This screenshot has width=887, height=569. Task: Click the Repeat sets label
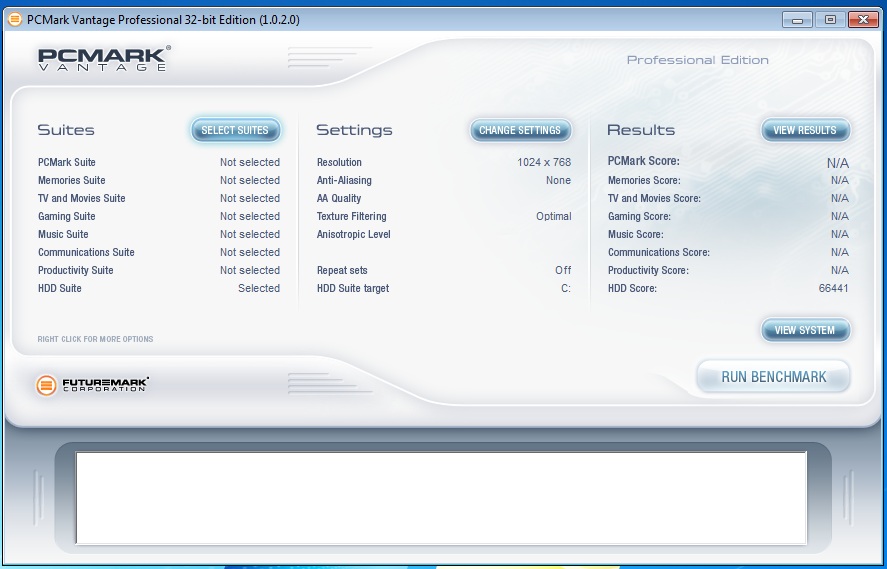coord(342,270)
